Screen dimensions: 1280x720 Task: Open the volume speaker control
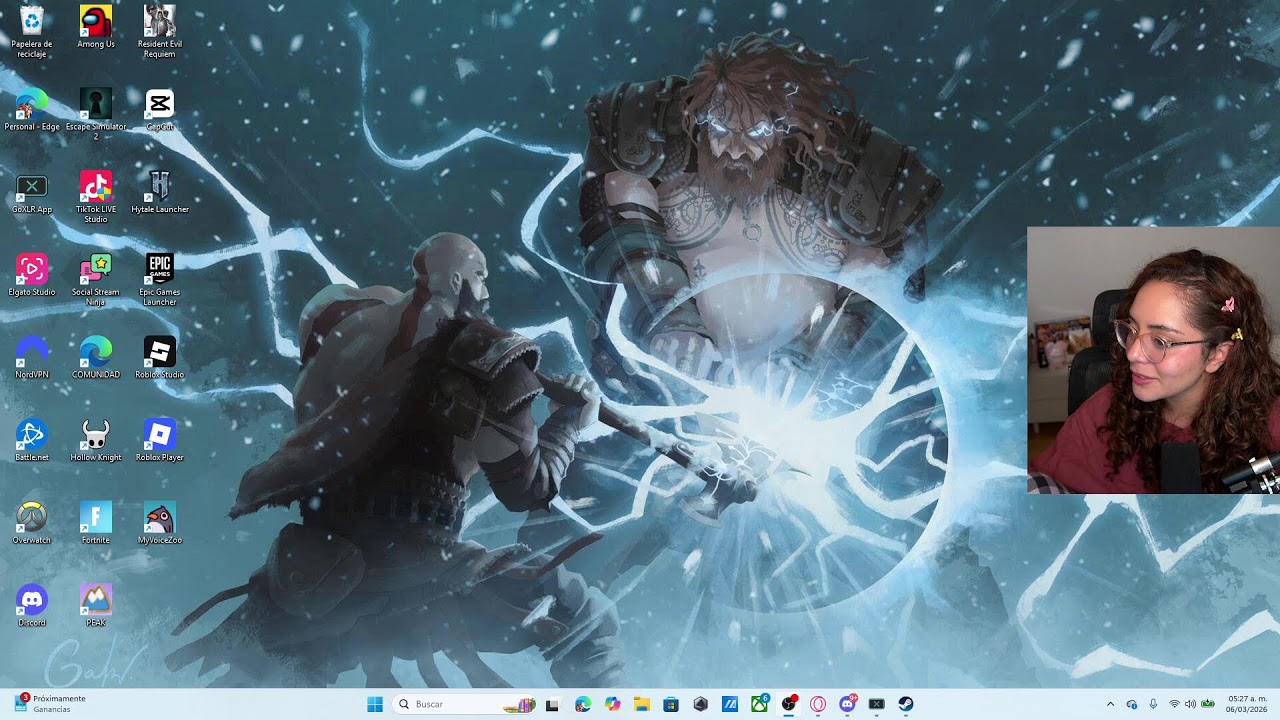click(1190, 704)
